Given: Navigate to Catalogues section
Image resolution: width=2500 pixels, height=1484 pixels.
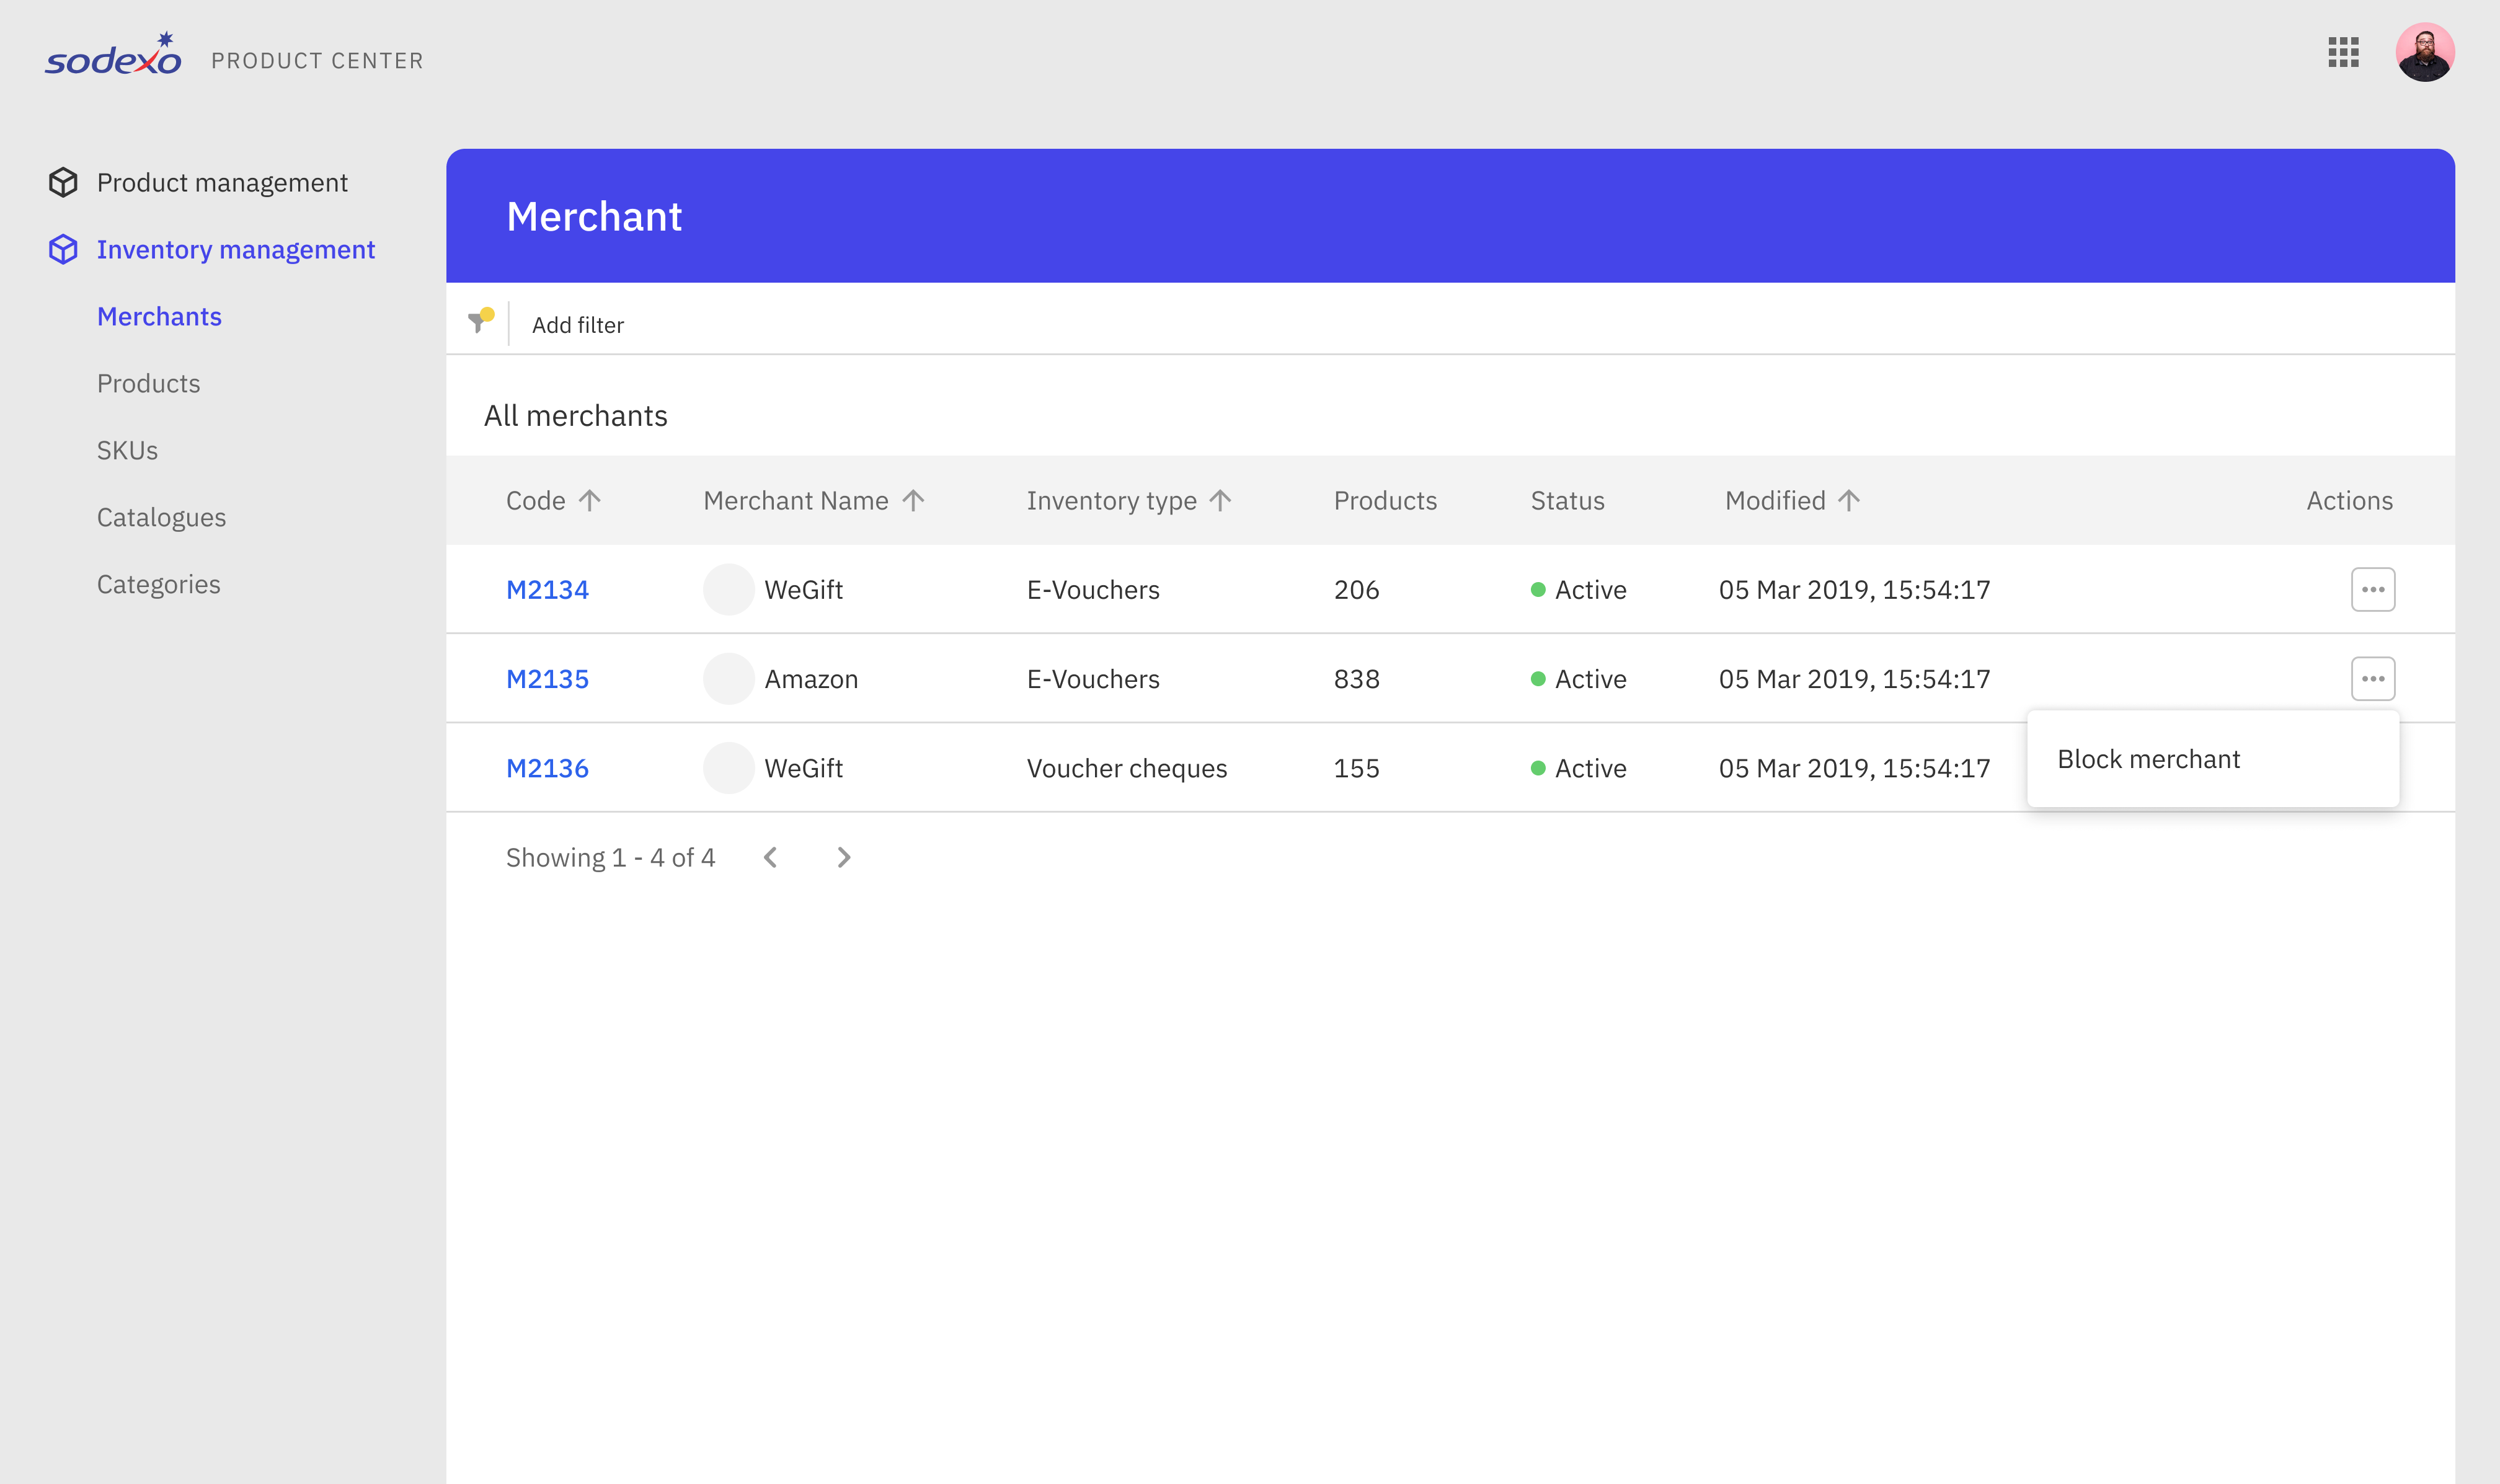Looking at the screenshot, I should coord(161,517).
